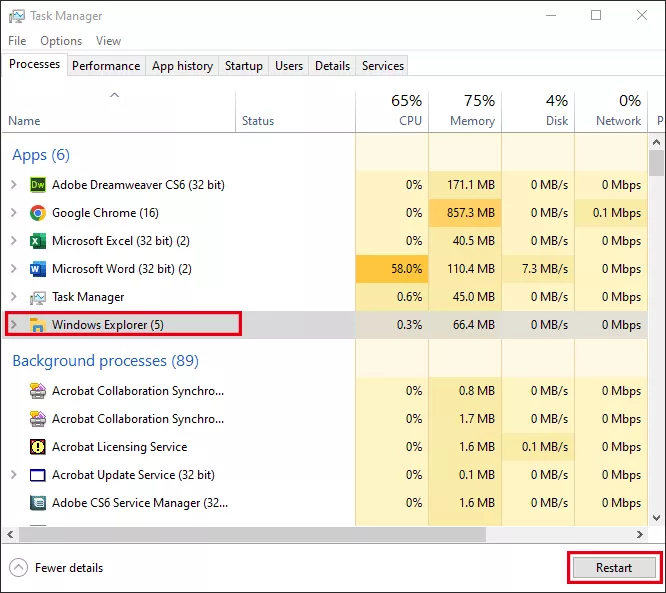The image size is (666, 593).
Task: Click the Google Chrome icon
Action: pos(38,213)
